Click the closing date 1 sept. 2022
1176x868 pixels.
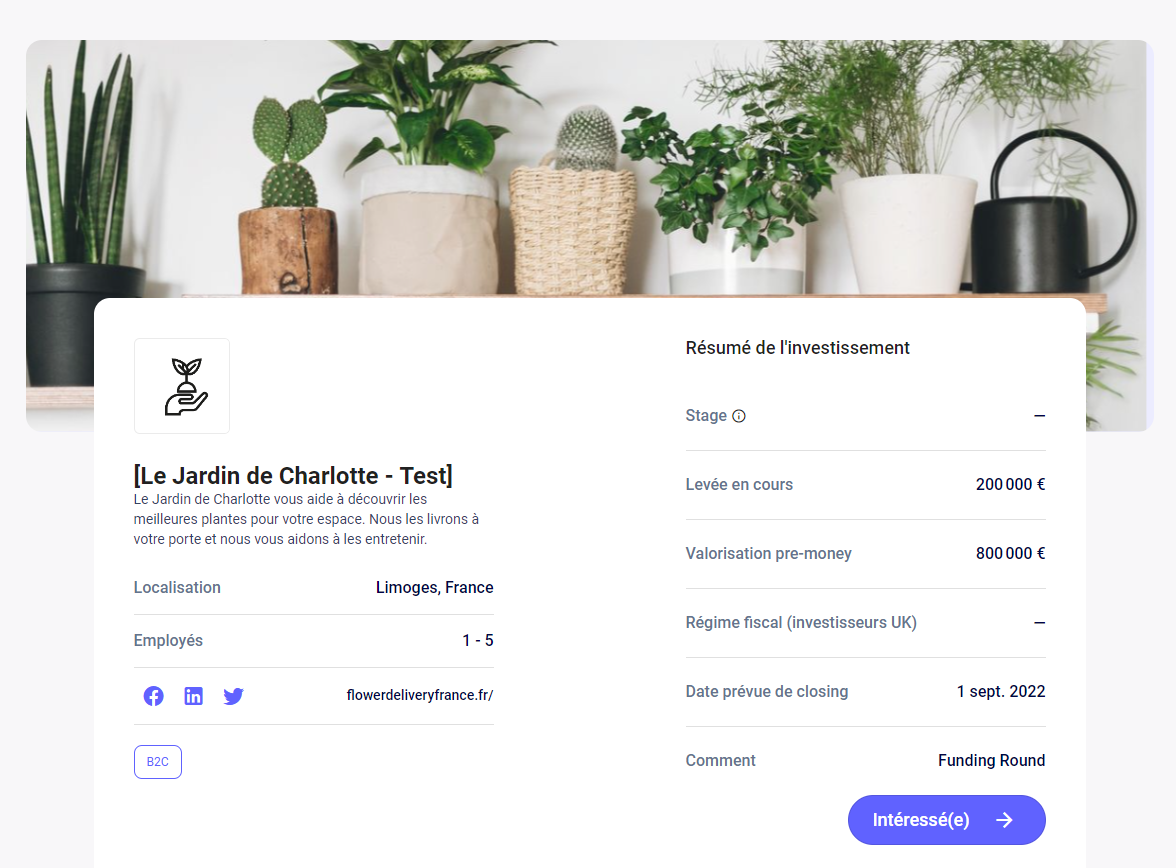[x=1000, y=692]
